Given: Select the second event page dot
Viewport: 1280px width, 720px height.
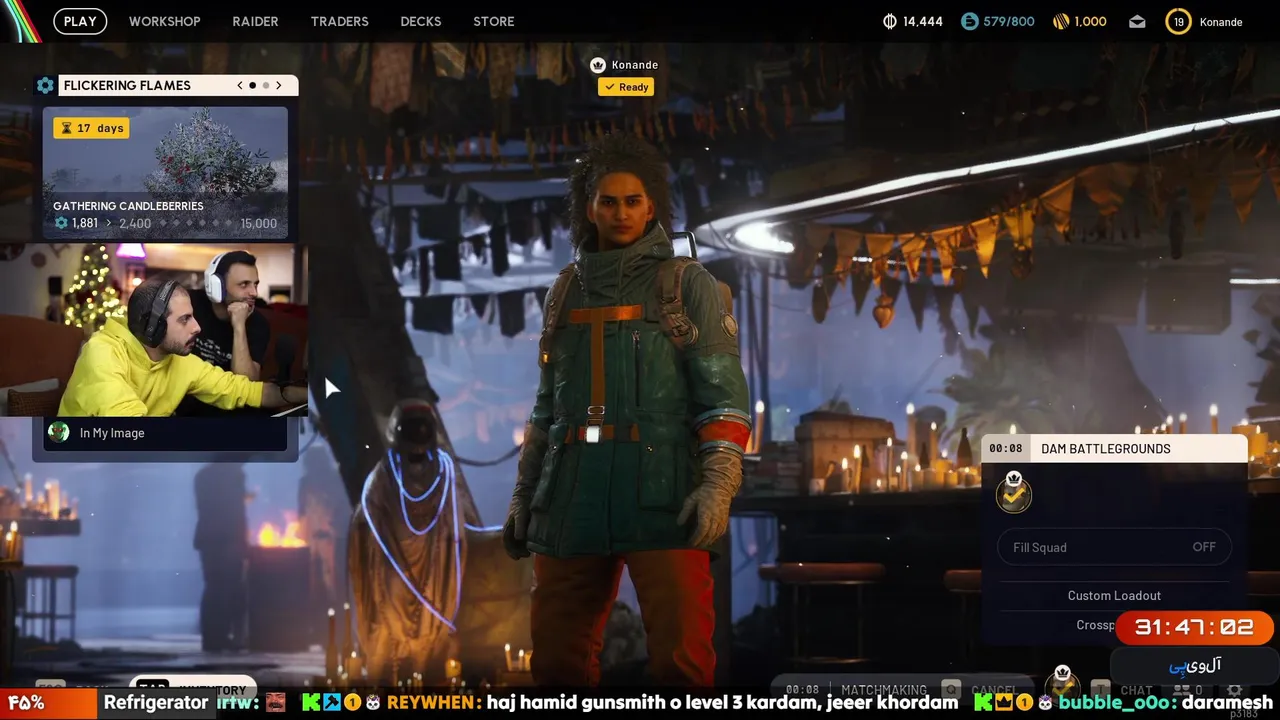Looking at the screenshot, I should click(266, 85).
